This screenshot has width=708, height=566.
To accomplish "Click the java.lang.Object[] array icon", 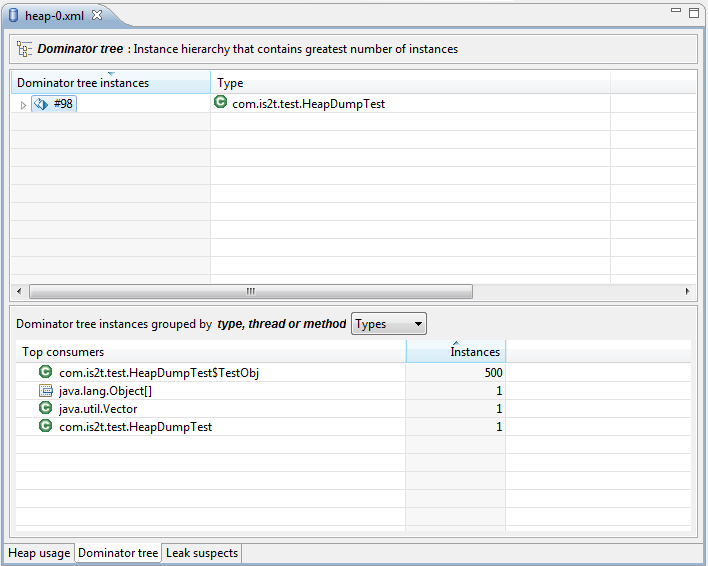I will (45, 391).
